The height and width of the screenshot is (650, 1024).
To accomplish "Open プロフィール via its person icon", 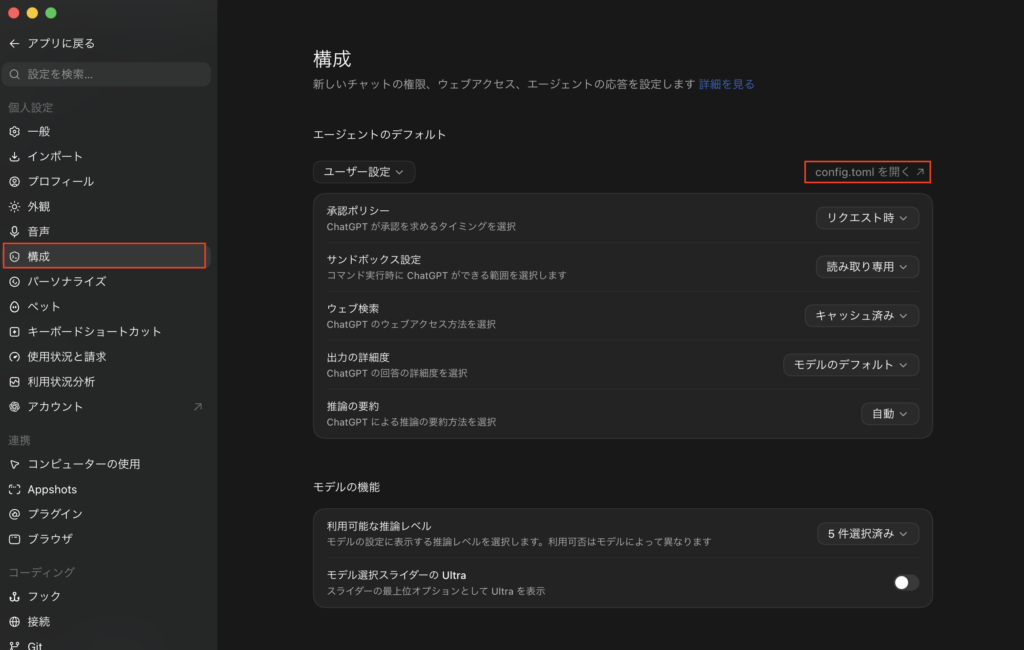I will (x=14, y=182).
